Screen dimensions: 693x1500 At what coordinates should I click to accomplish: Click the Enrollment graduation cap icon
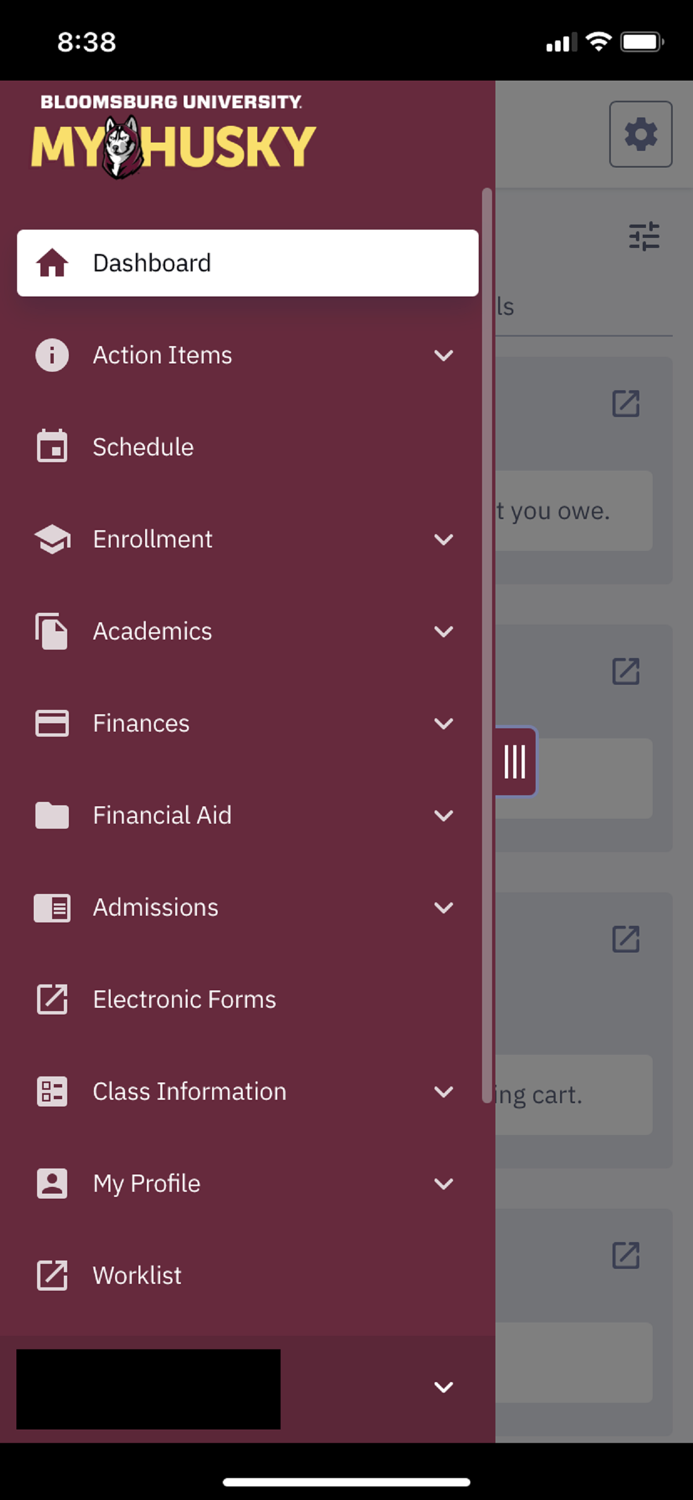[x=52, y=539]
